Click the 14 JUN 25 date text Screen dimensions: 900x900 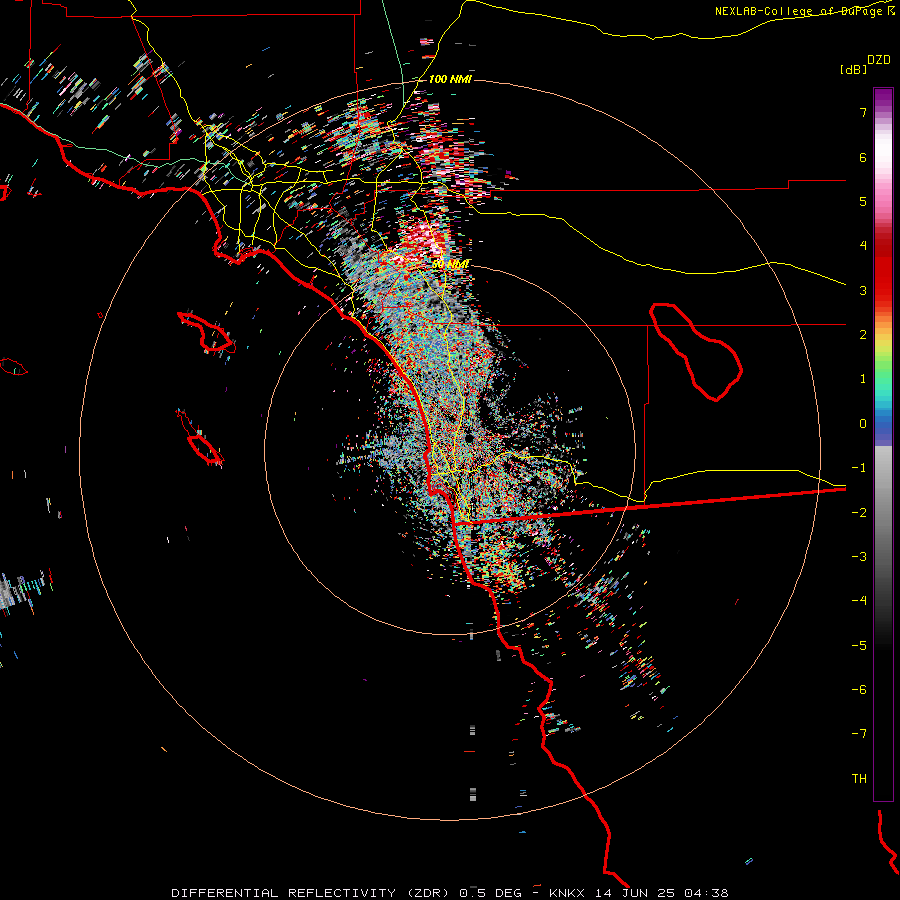[x=636, y=893]
